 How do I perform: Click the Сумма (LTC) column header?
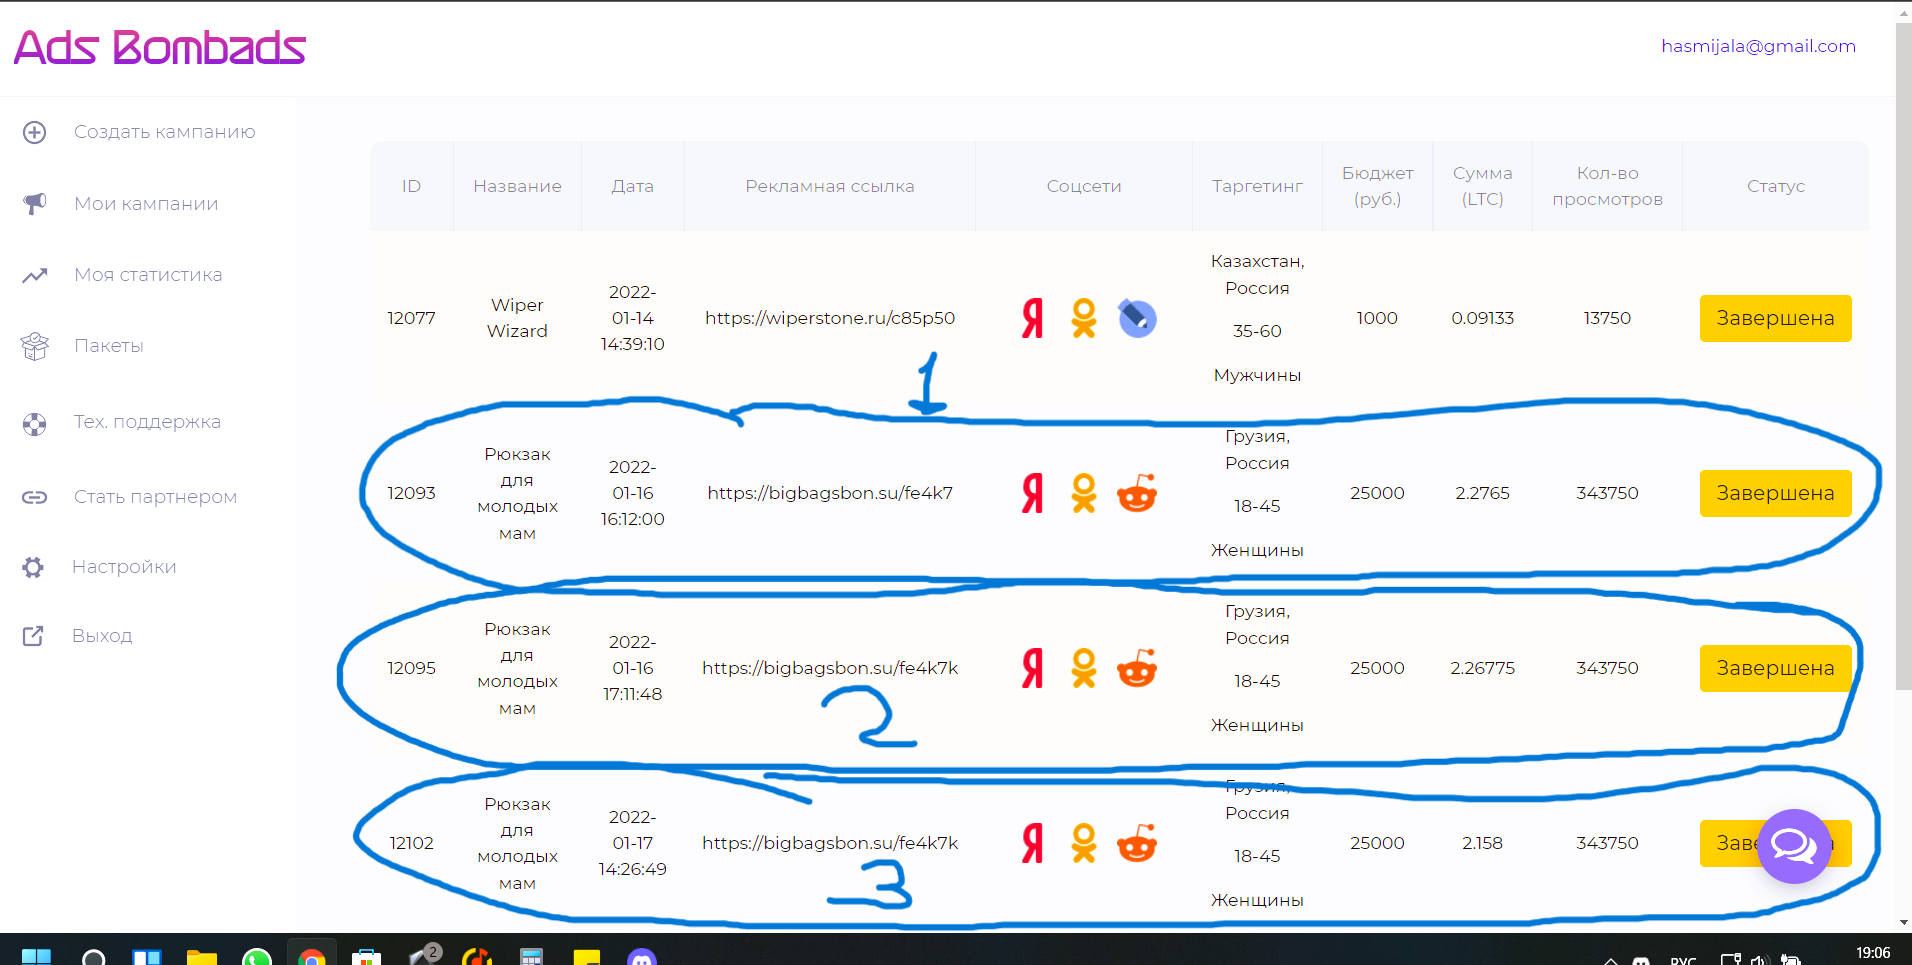(1482, 186)
